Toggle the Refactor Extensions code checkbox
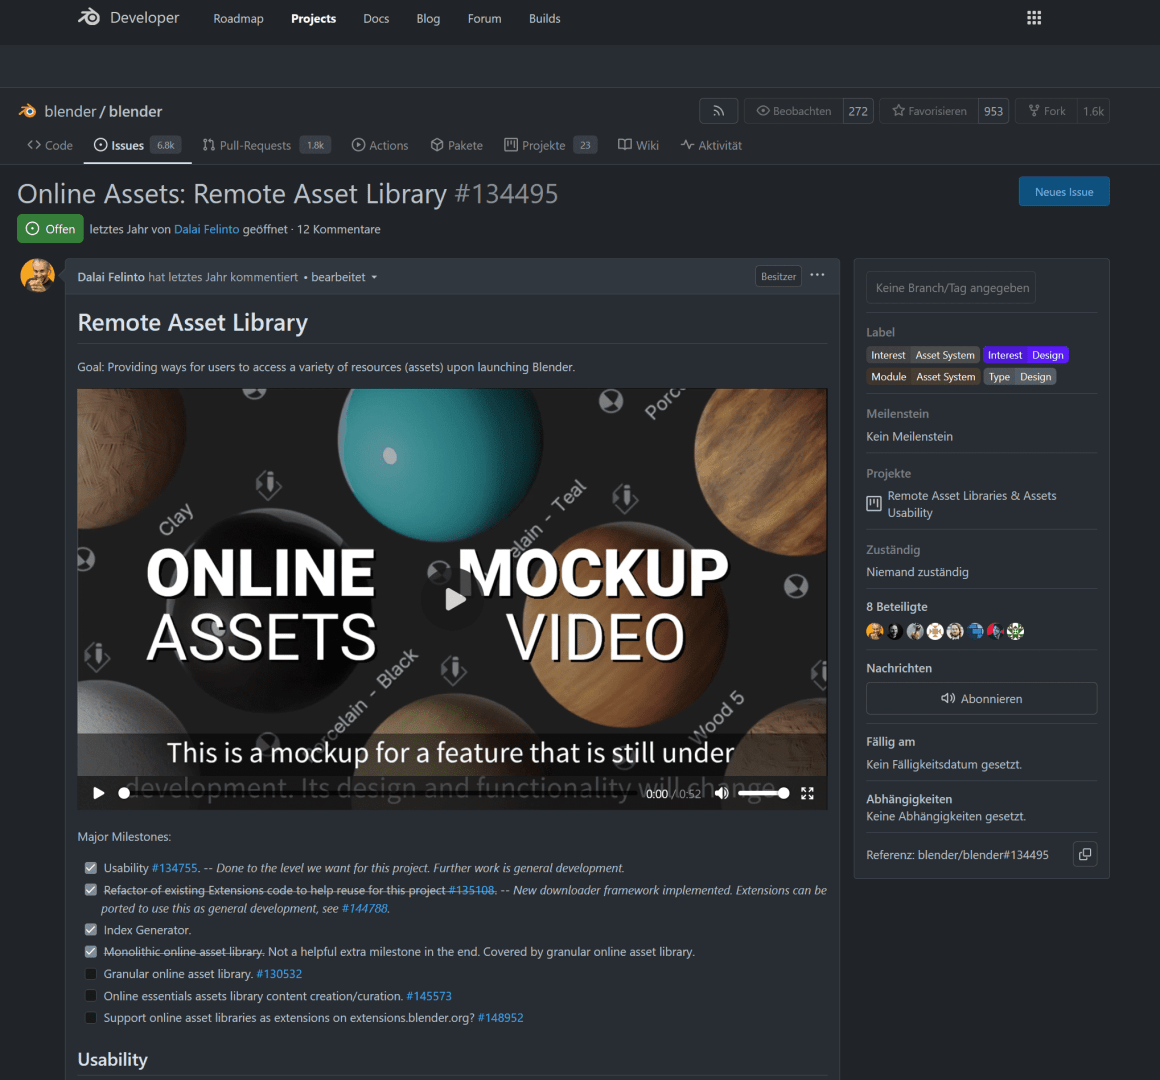Image resolution: width=1160 pixels, height=1080 pixels. 90,890
